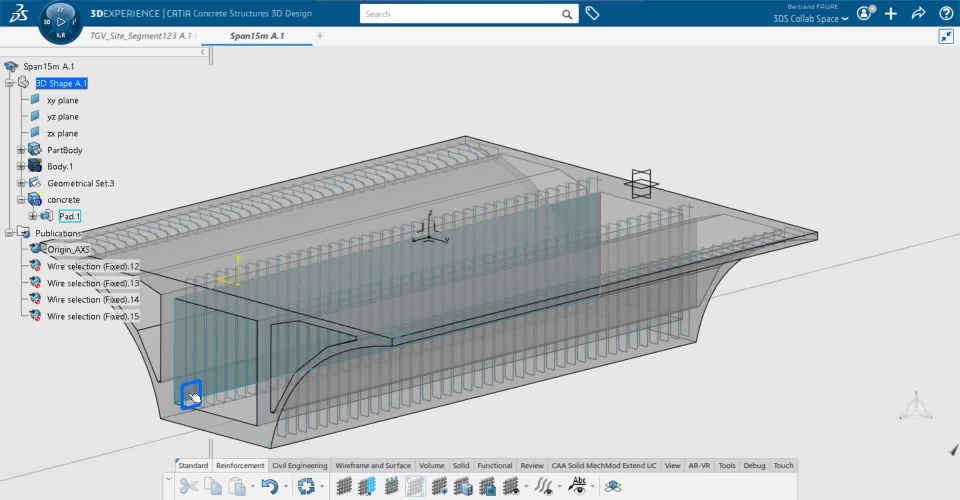
Task: Click the first rebar mesh icon
Action: tap(343, 486)
